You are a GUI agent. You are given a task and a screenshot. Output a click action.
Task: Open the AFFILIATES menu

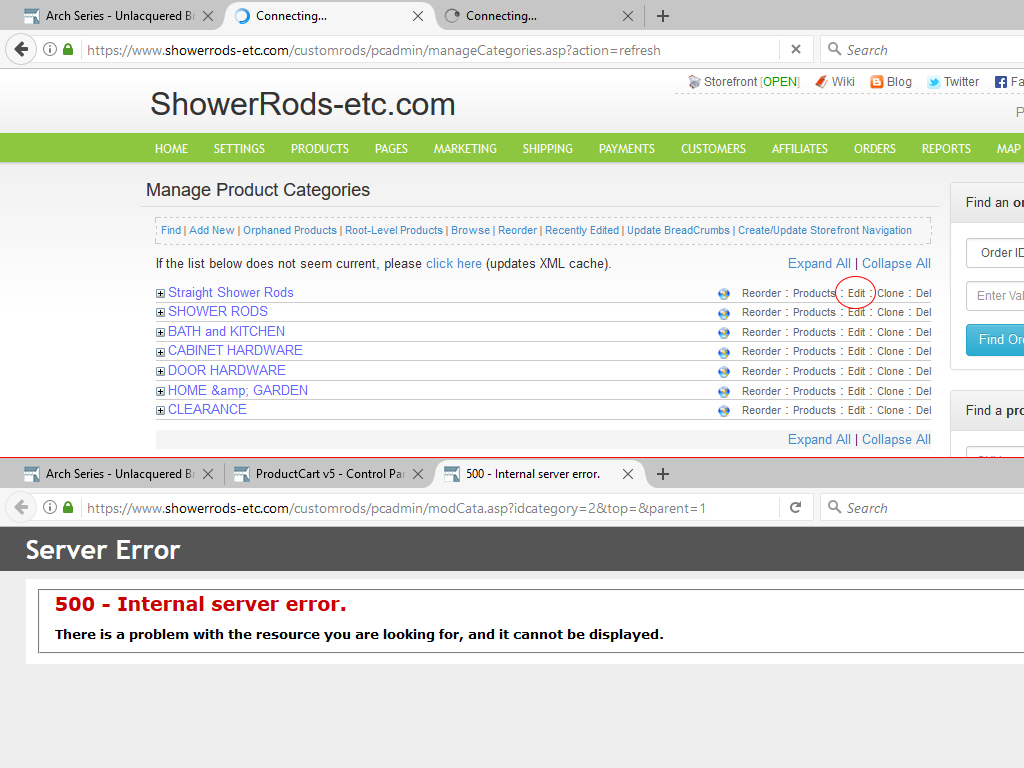799,149
